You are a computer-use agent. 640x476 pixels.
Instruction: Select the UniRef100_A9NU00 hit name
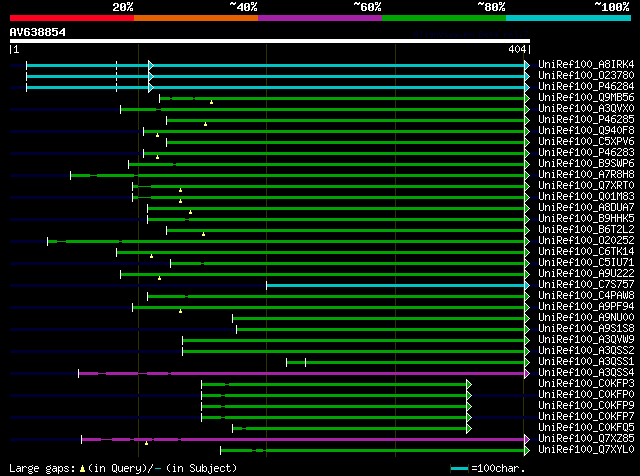586,318
